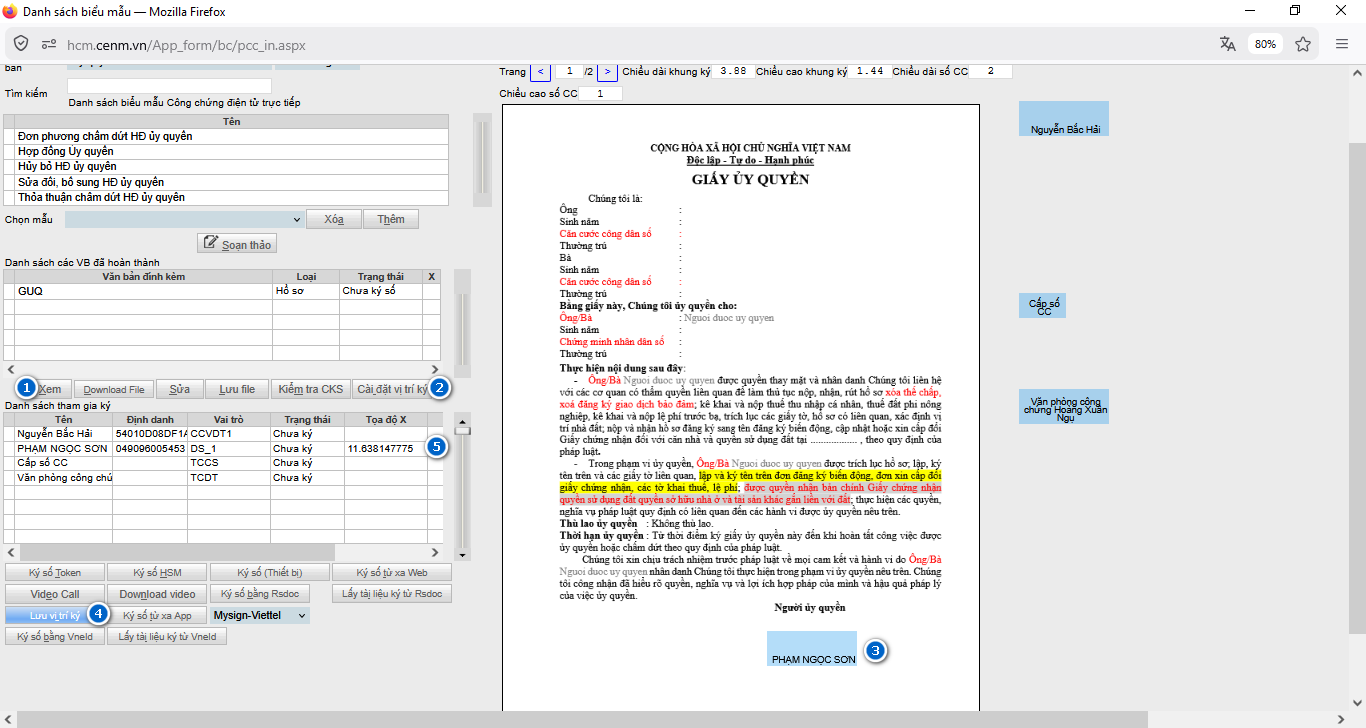Click attached documents horizontal scrollbar left arrow
Viewport: 1366px width, 728px height.
[10, 370]
